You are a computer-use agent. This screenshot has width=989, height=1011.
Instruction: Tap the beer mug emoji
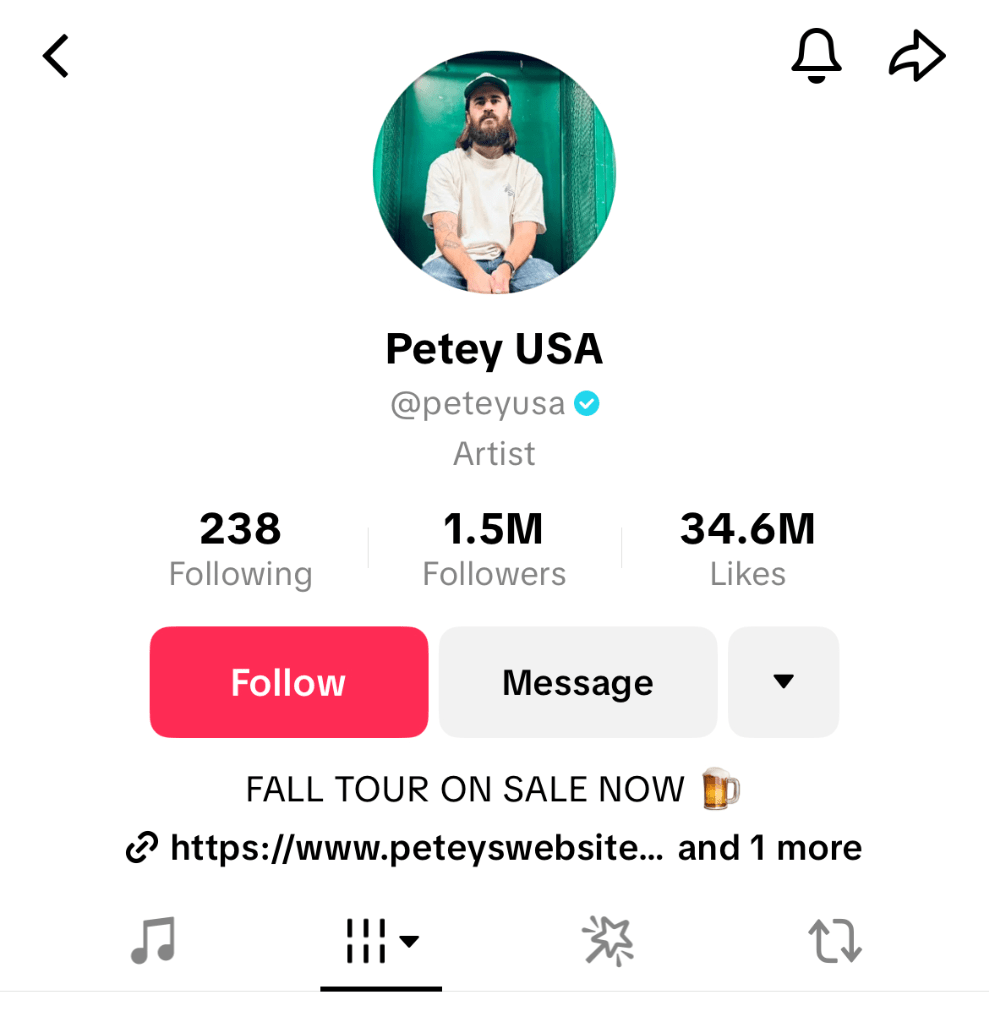[720, 789]
